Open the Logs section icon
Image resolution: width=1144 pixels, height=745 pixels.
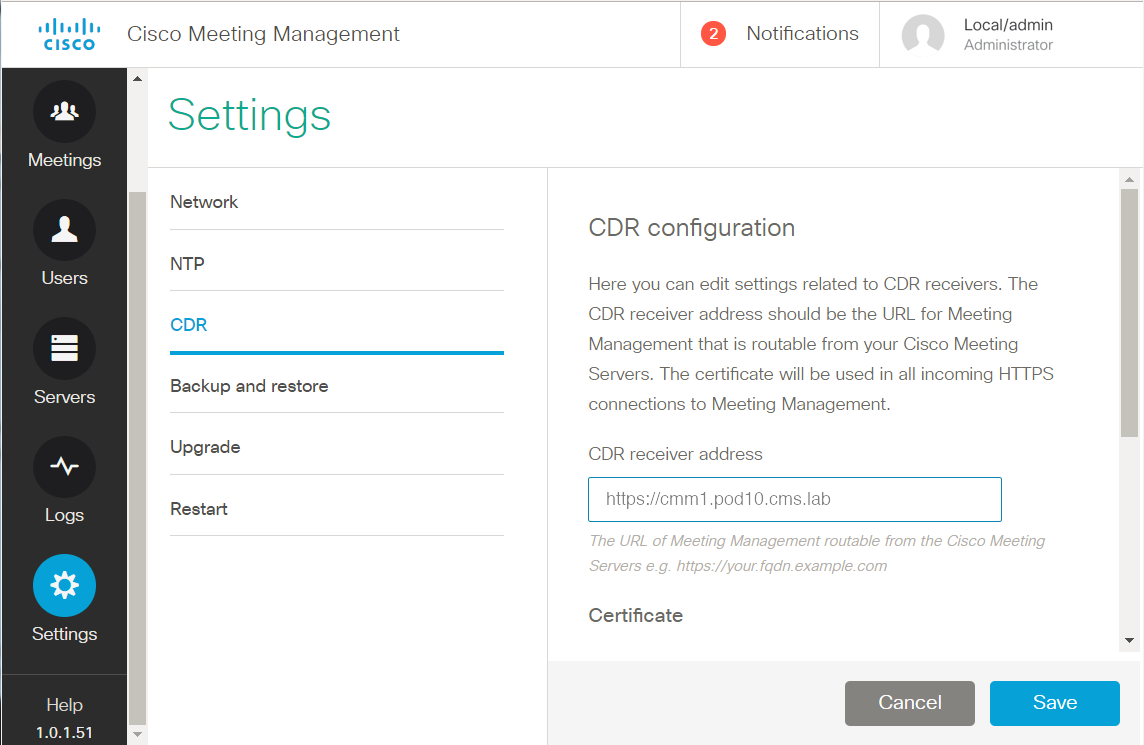(x=64, y=467)
